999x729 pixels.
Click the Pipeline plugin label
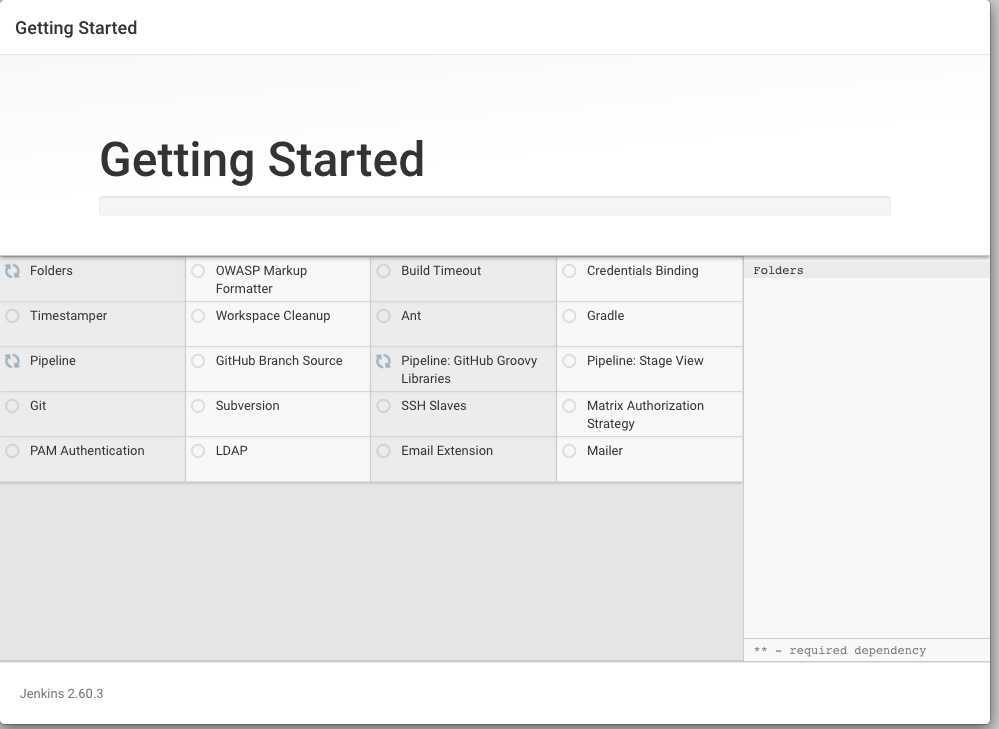(x=53, y=361)
